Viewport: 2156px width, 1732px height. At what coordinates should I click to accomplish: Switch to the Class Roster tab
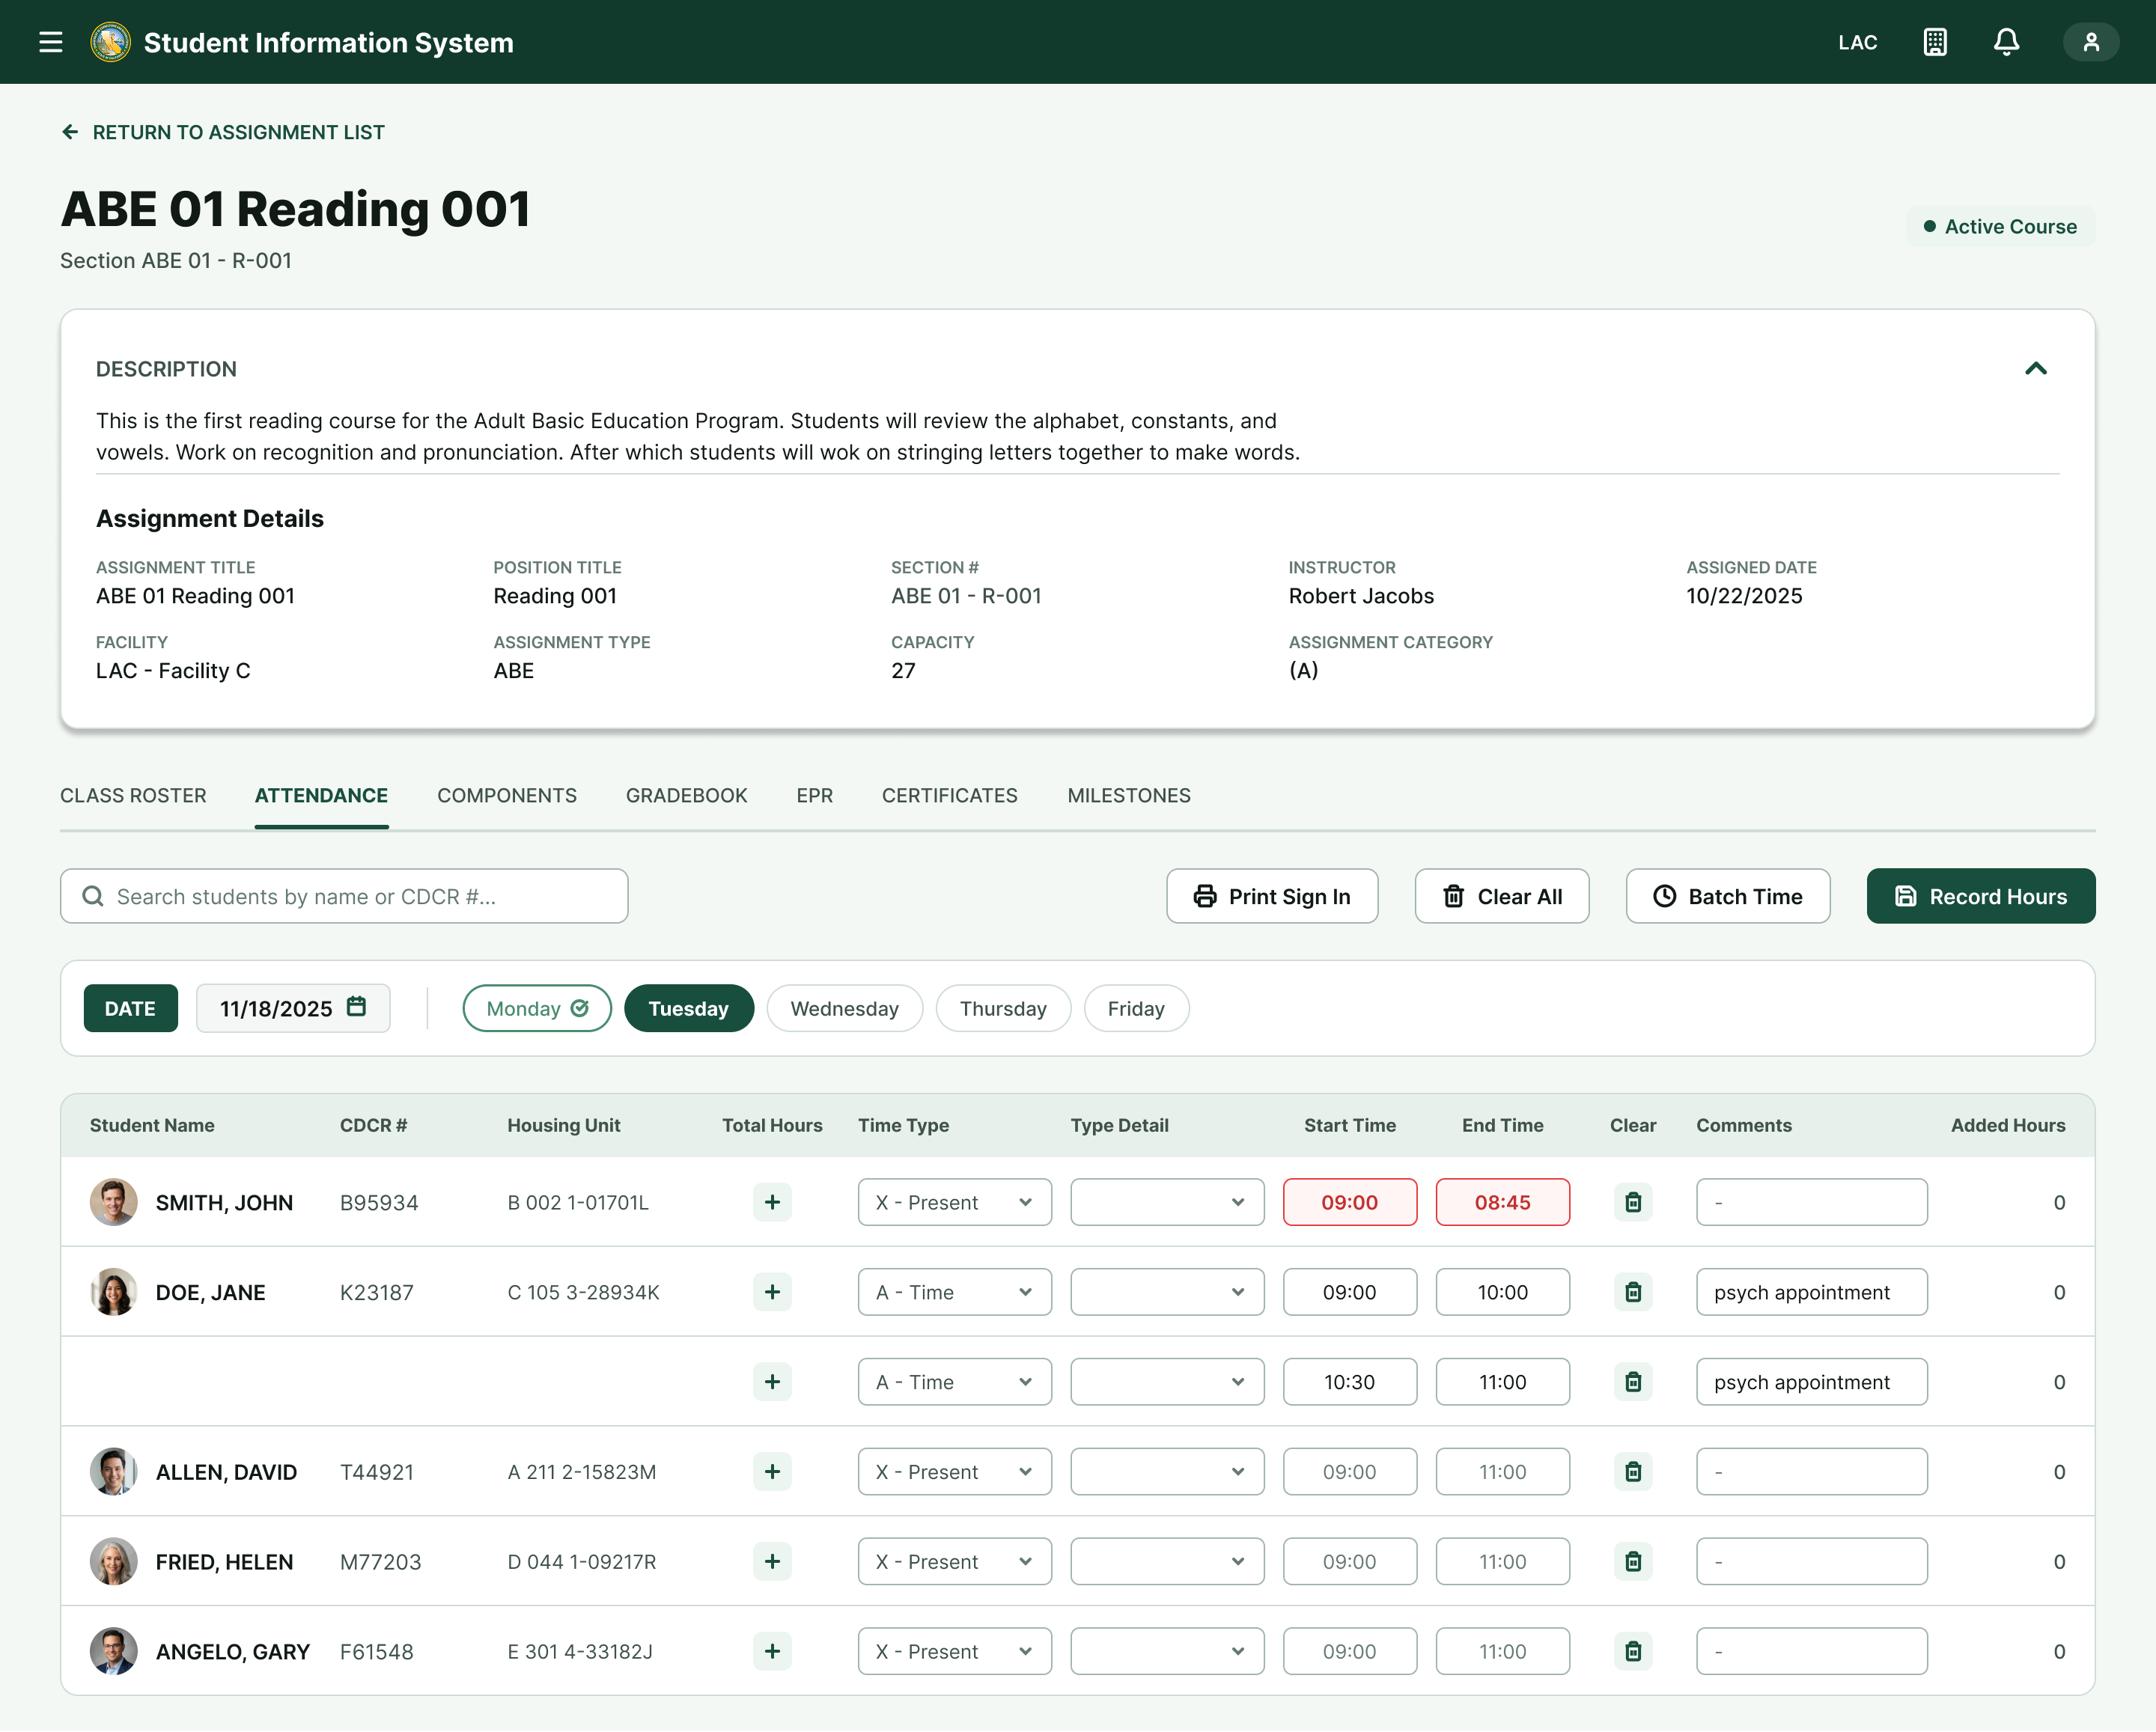click(133, 796)
